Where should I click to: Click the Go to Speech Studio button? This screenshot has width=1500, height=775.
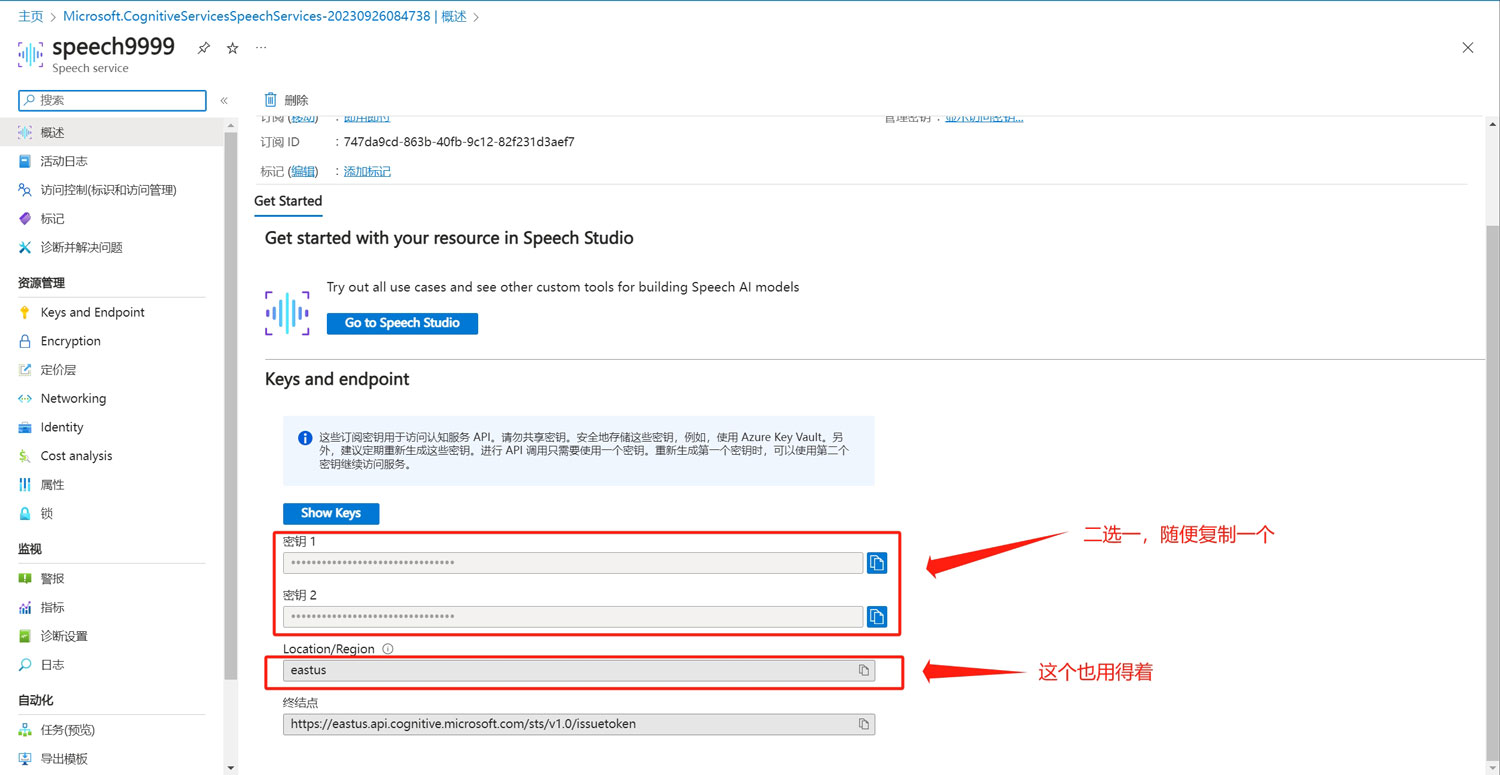402,323
